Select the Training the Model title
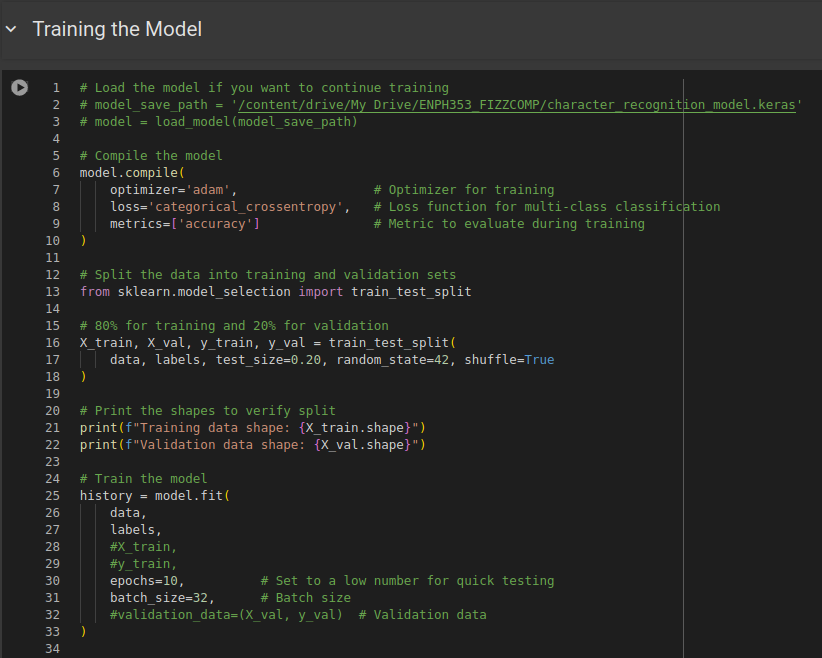This screenshot has width=822, height=658. pyautogui.click(x=117, y=29)
